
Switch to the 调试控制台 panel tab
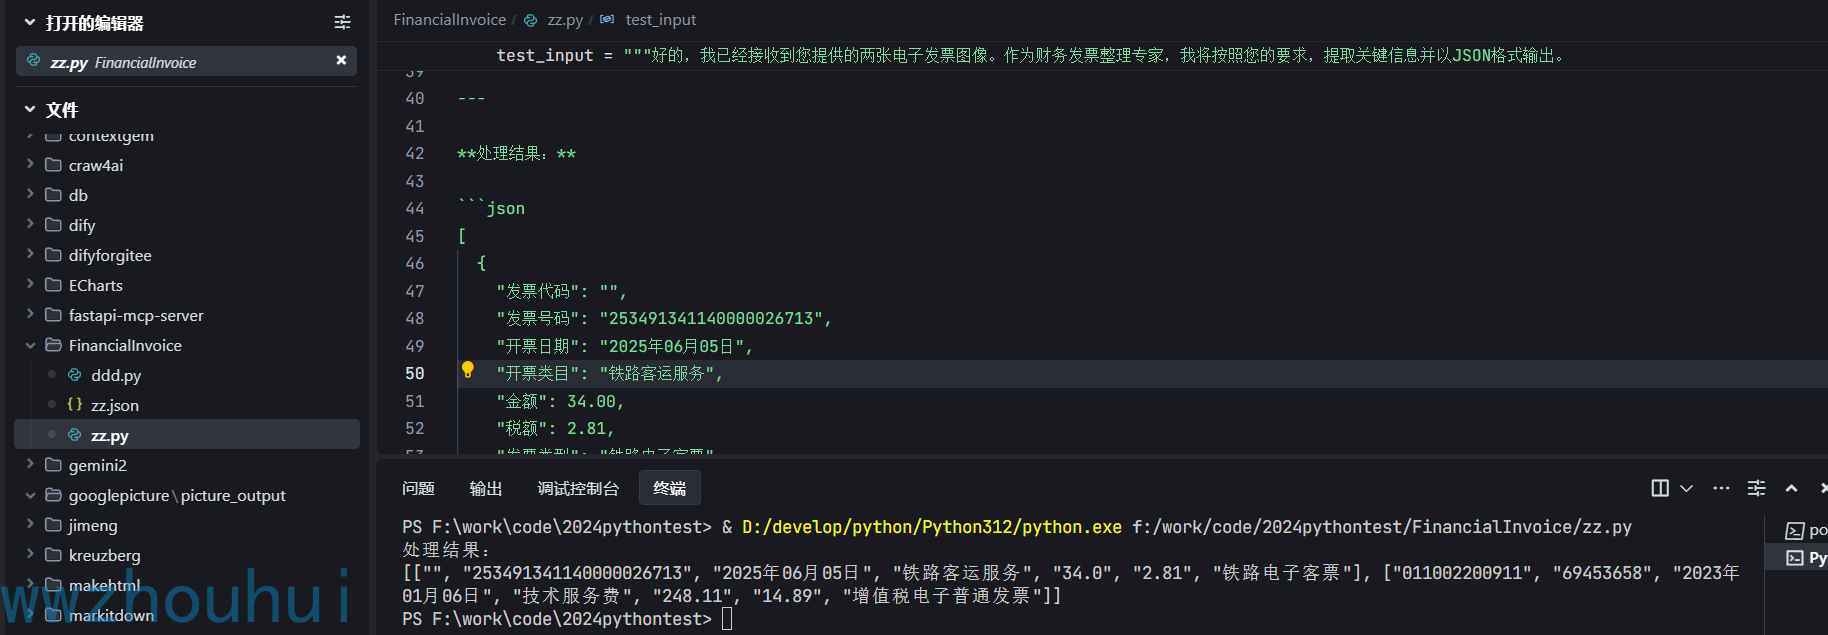(x=578, y=488)
